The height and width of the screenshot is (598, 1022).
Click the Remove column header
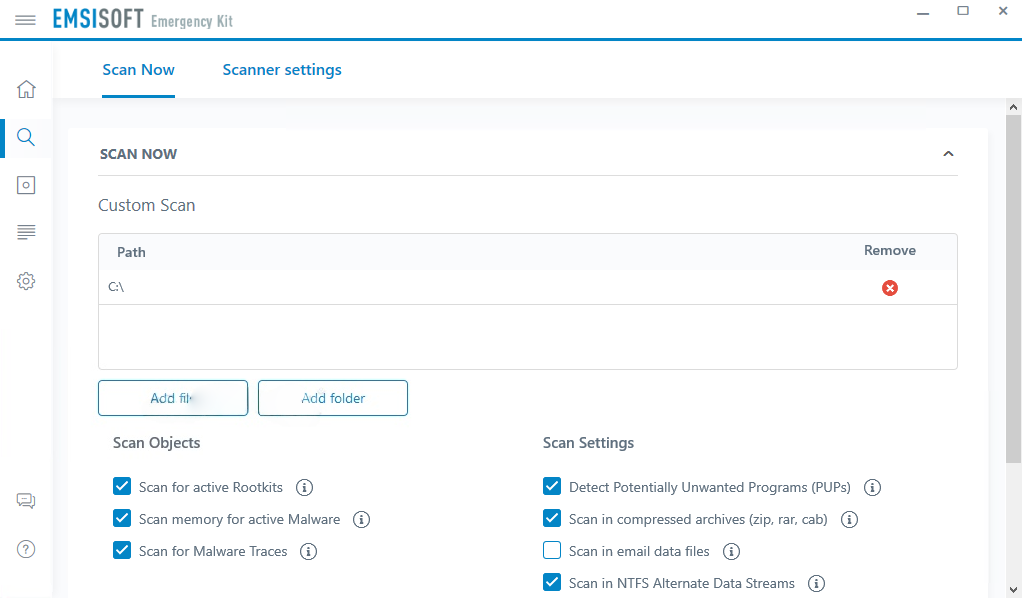890,250
